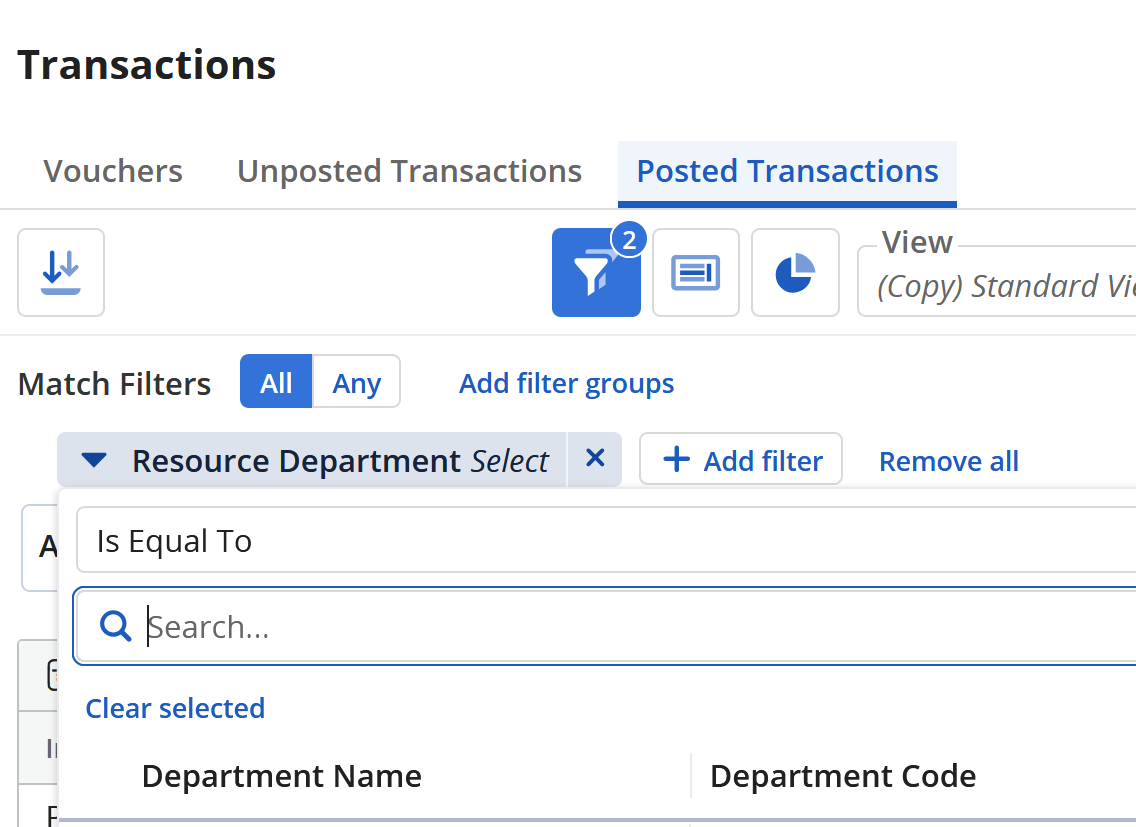This screenshot has height=827, width=1136.
Task: Set Match Filters to All
Action: pyautogui.click(x=276, y=382)
